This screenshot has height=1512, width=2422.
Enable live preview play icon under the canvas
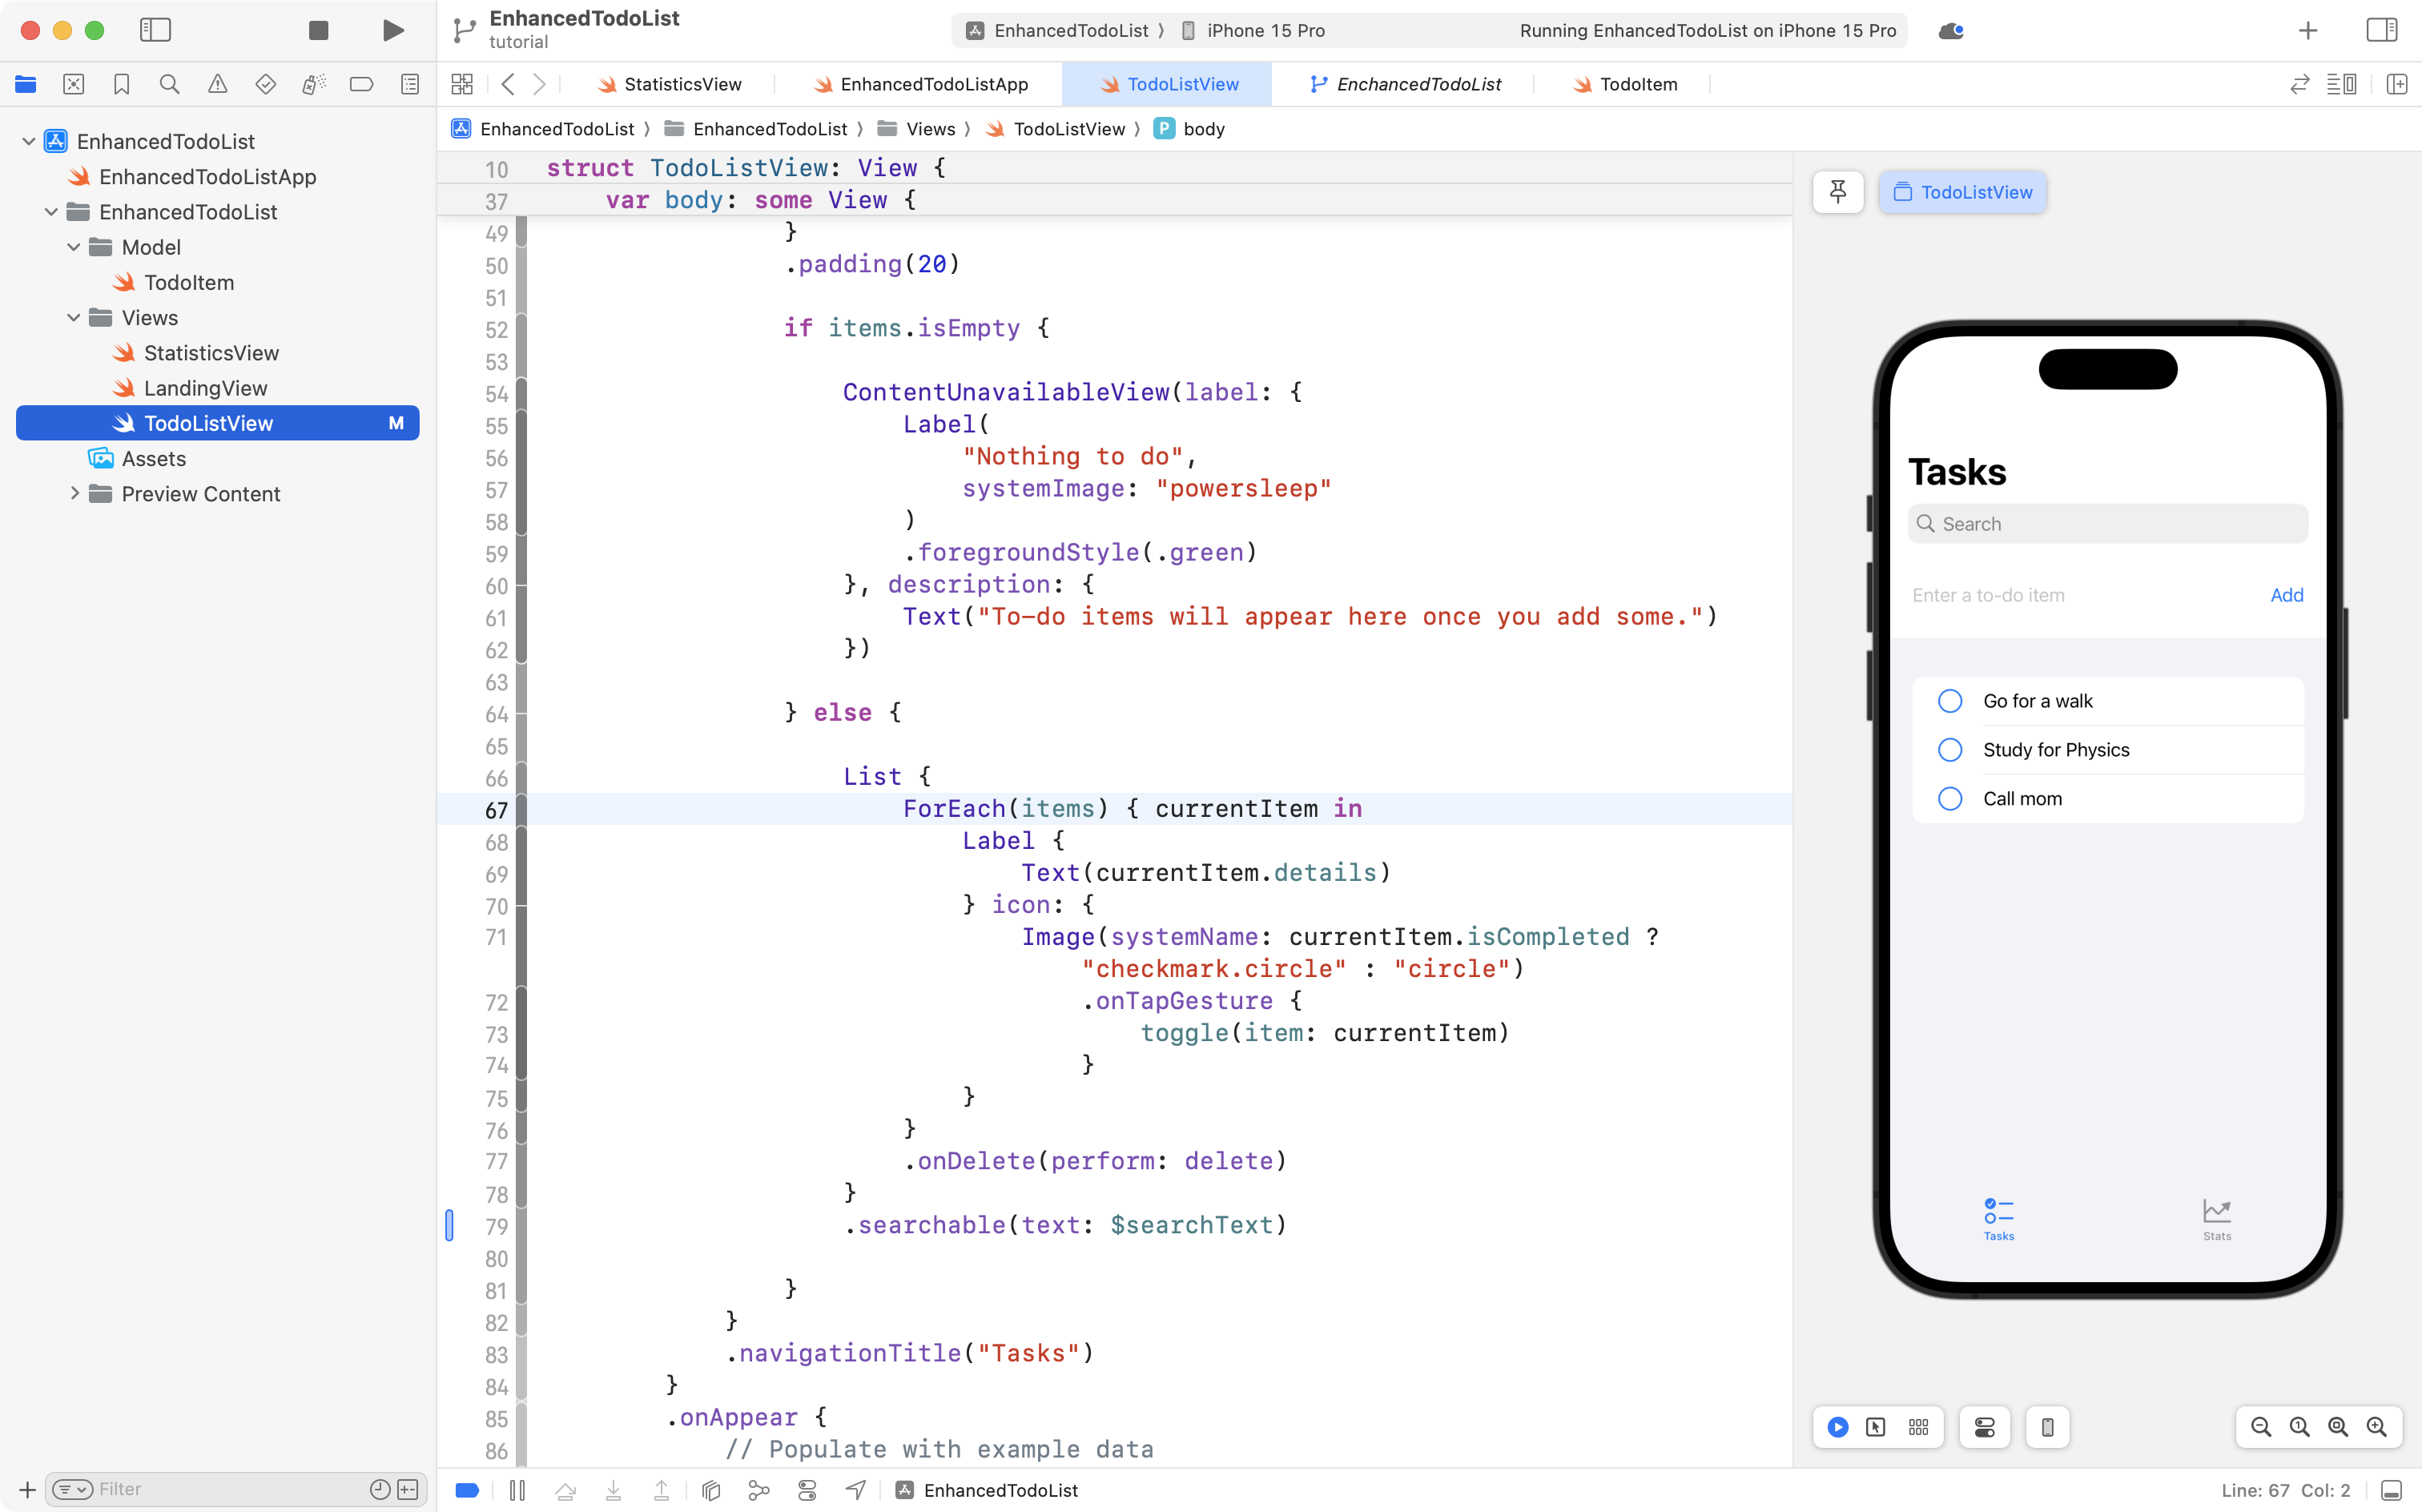pos(1838,1427)
